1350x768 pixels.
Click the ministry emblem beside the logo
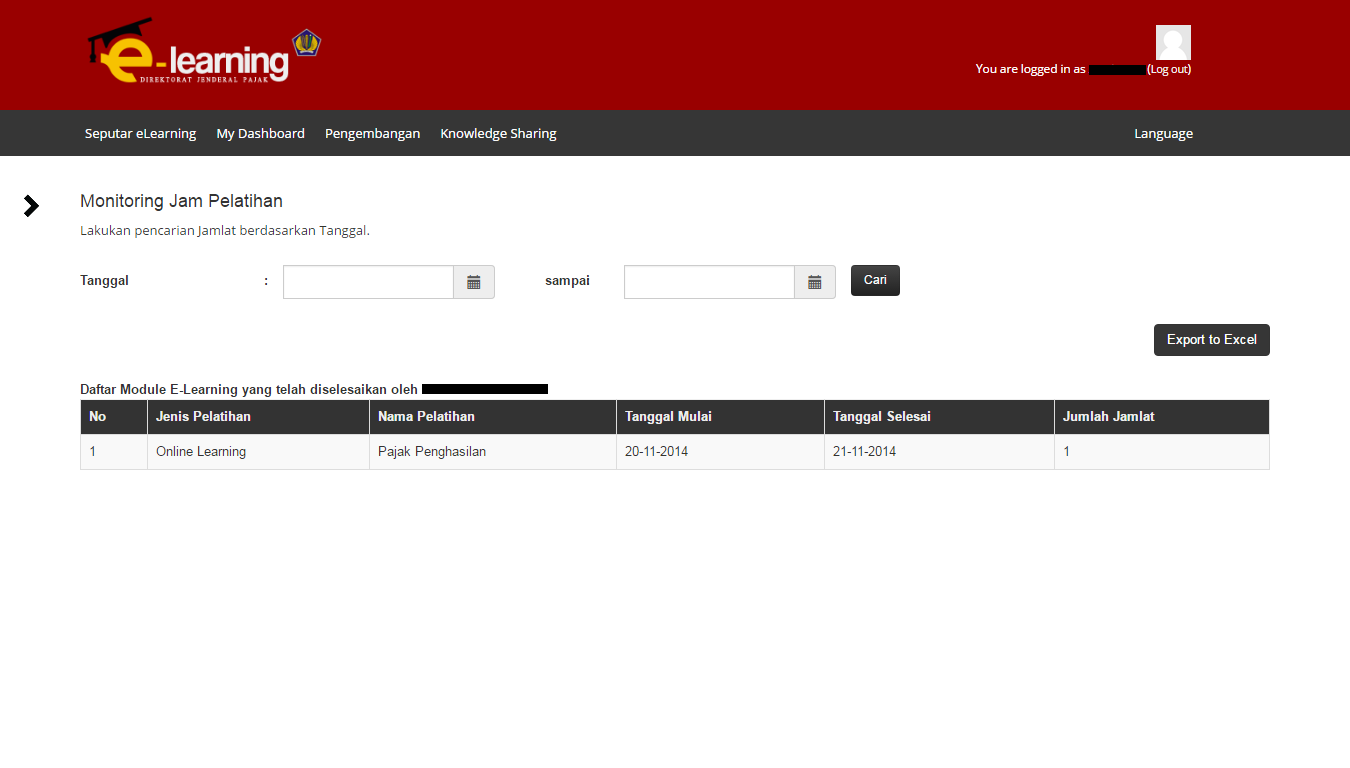pyautogui.click(x=306, y=43)
